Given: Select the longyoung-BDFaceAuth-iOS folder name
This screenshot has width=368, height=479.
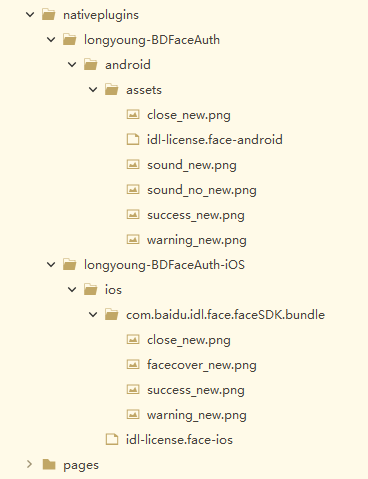Looking at the screenshot, I should pos(164,265).
